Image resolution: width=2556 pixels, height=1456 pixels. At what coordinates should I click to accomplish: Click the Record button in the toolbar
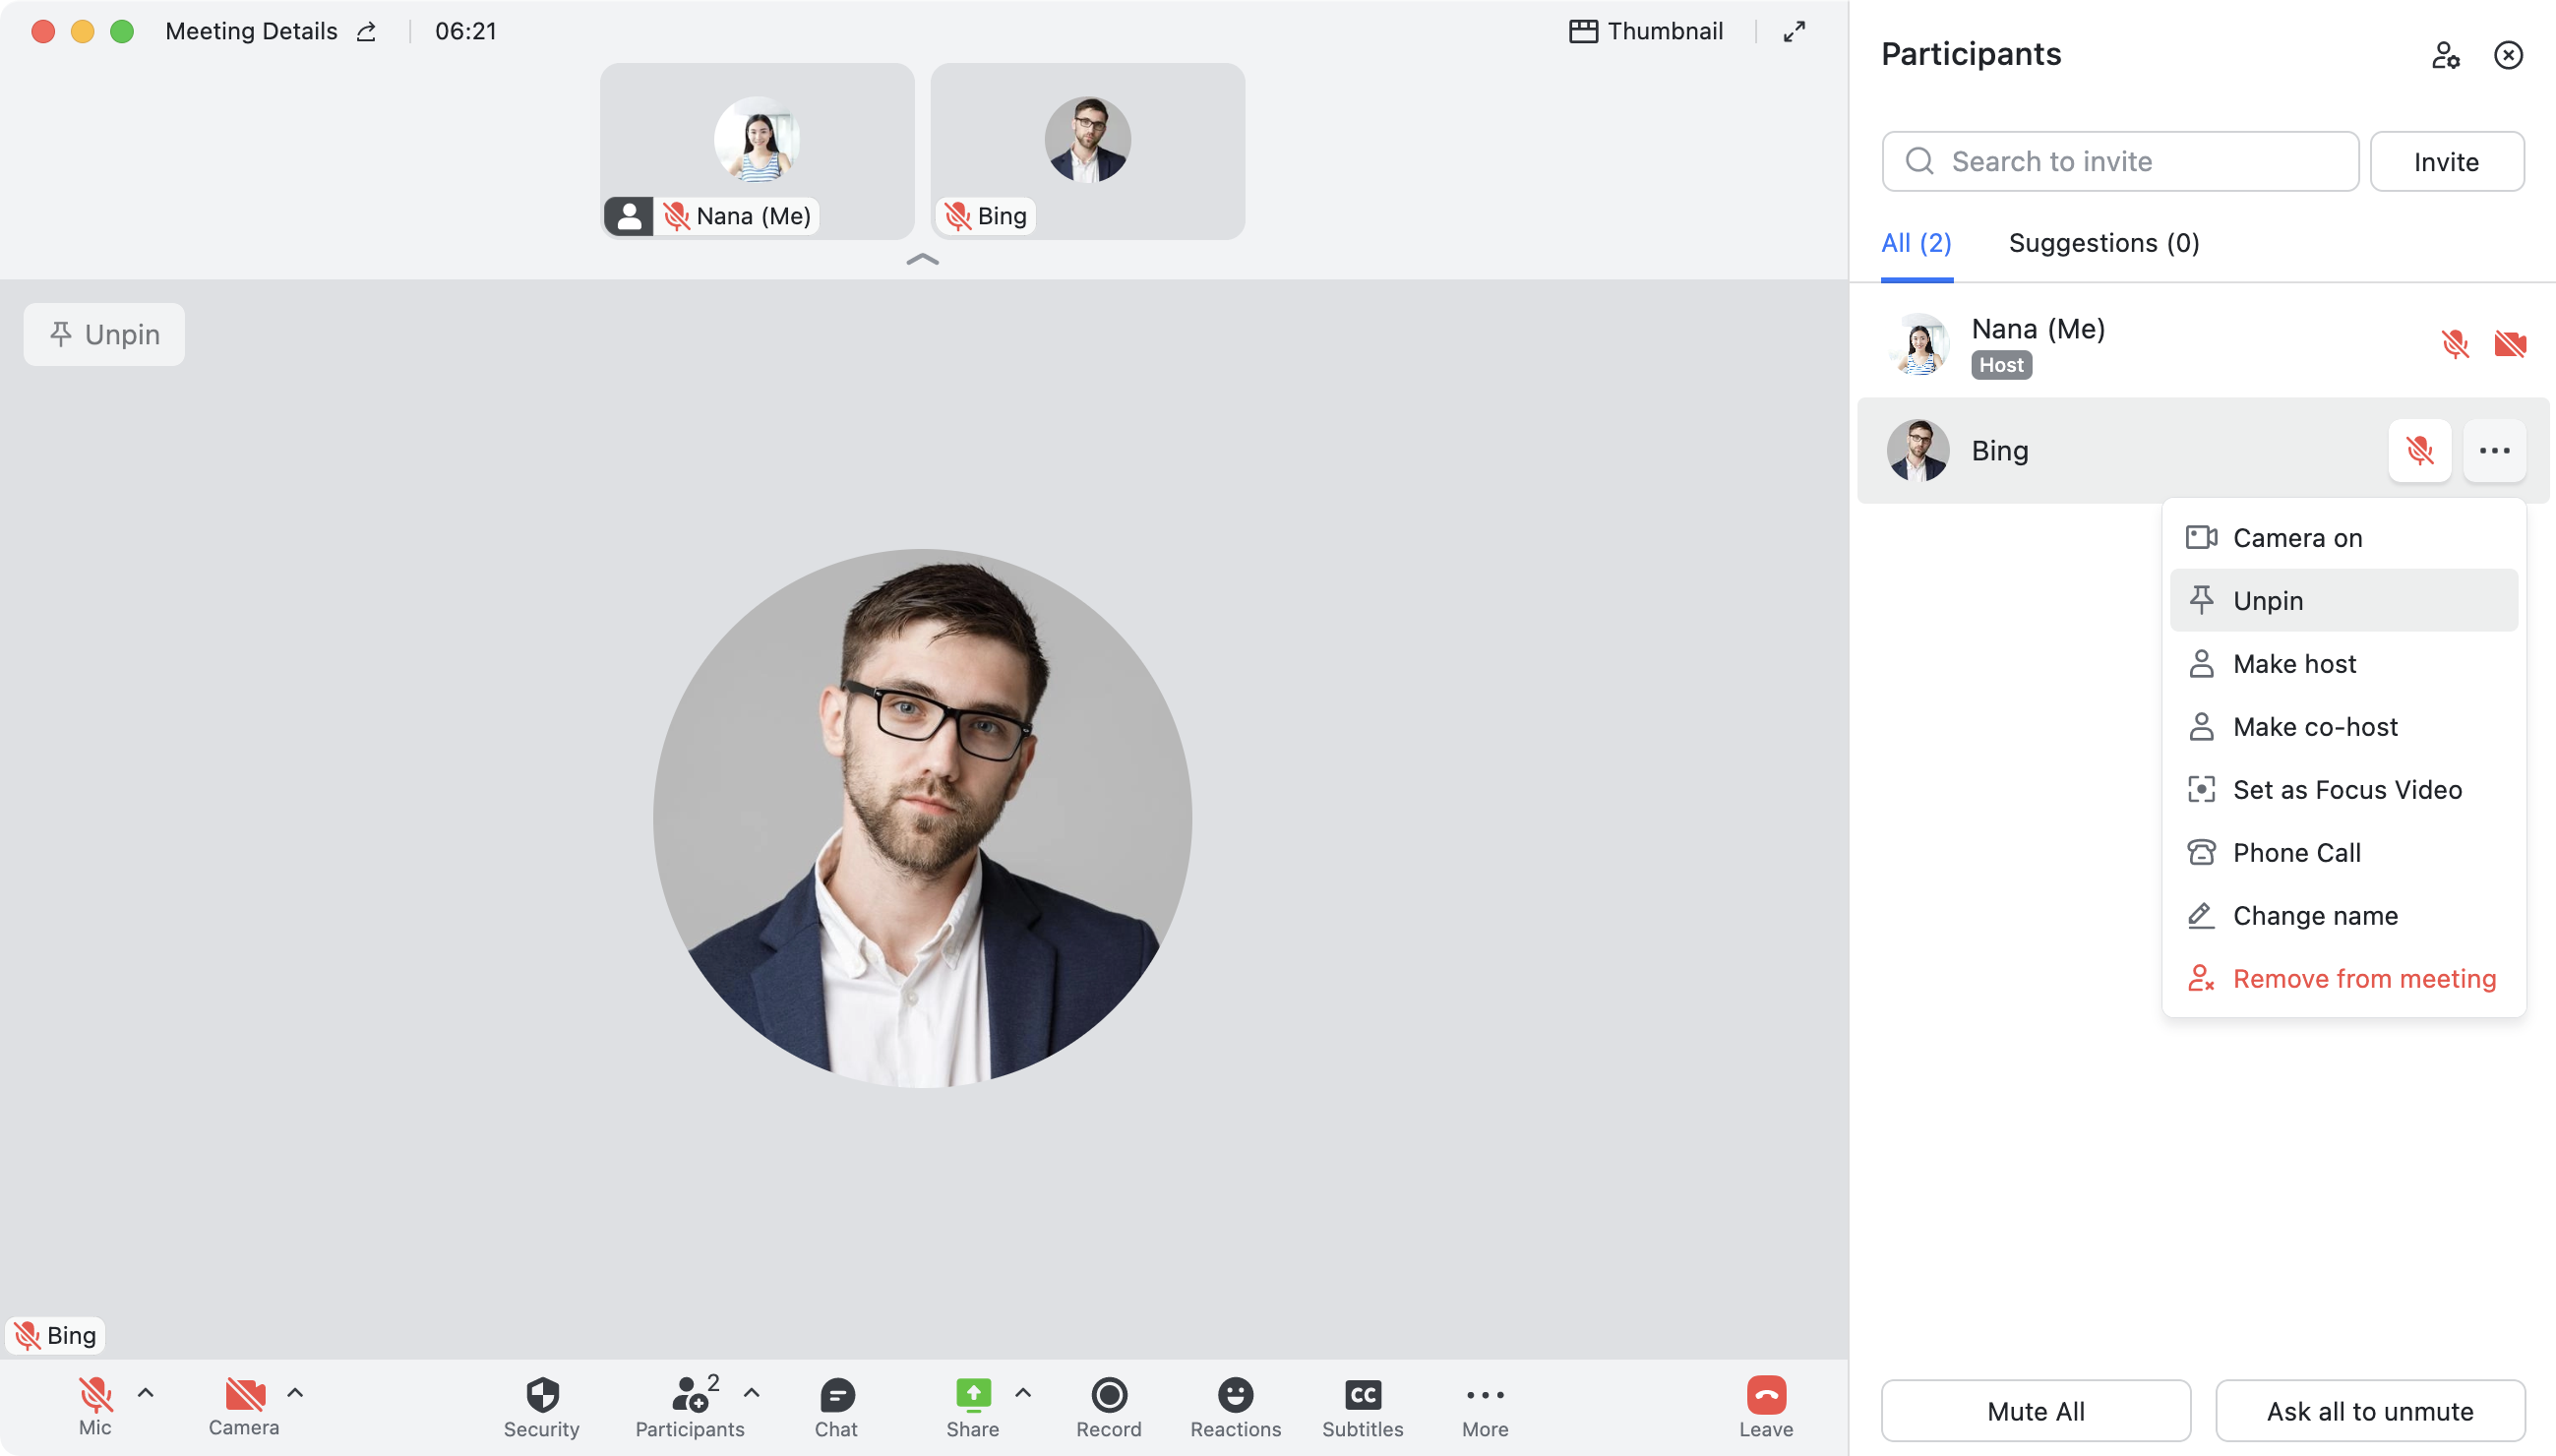tap(1108, 1400)
